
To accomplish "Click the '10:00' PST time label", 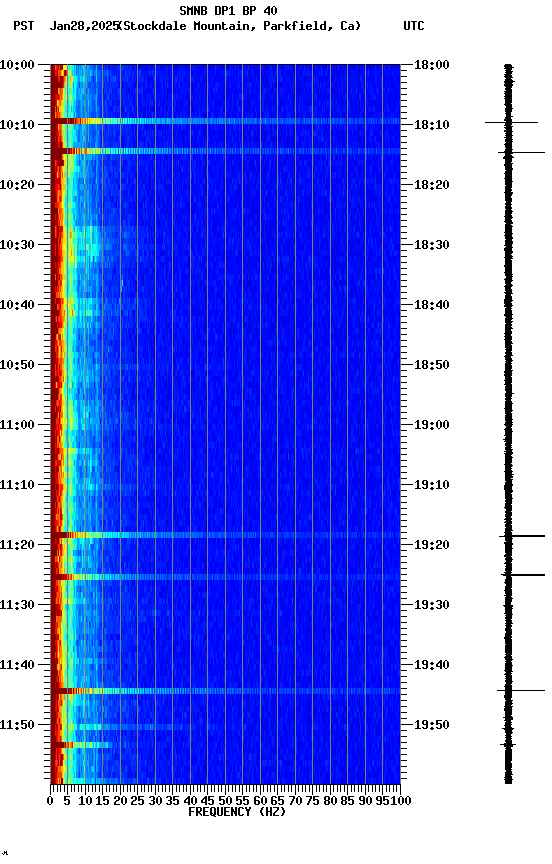I will coord(17,64).
